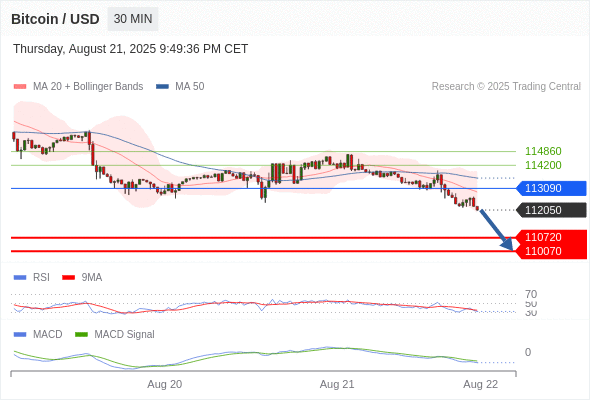590x400 pixels.
Task: Click the 112050 current price tag
Action: 551,210
